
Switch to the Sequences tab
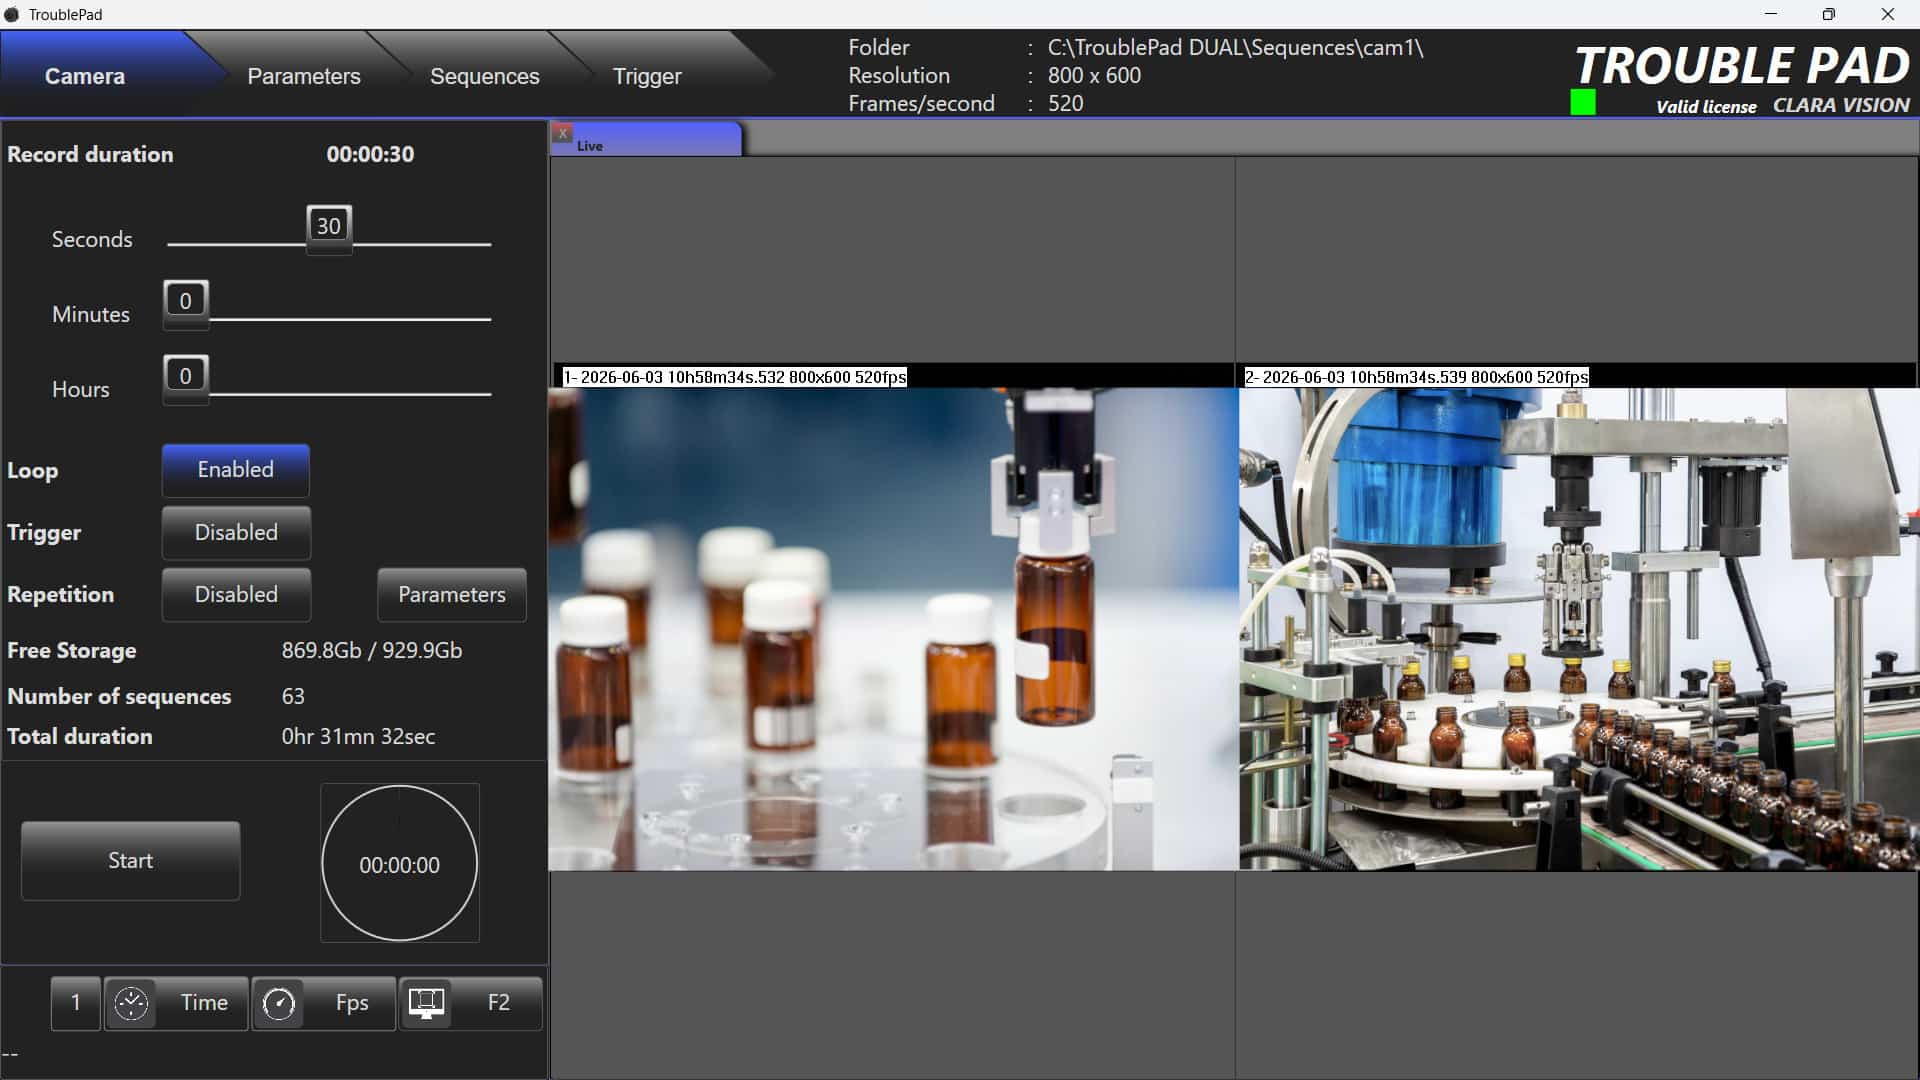pos(484,76)
